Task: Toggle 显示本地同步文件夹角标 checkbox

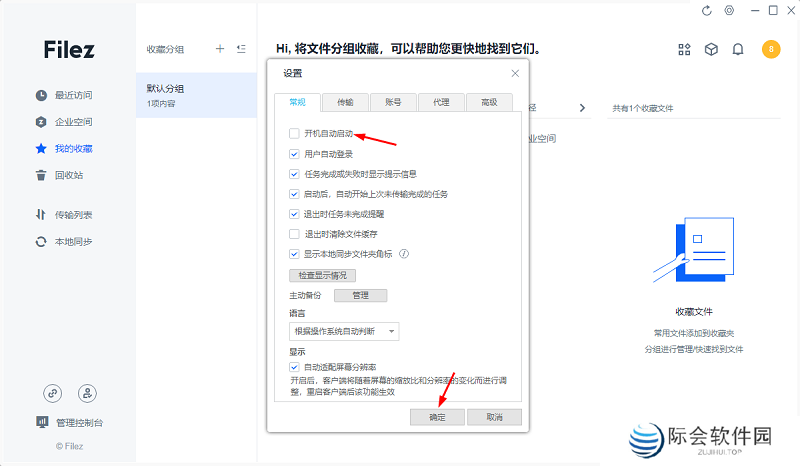Action: click(294, 254)
